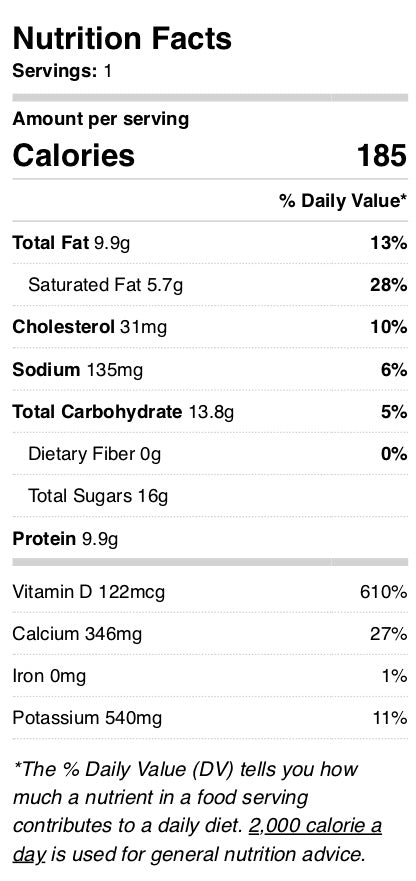The height and width of the screenshot is (881, 416).
Task: Click the 2,000 calorie a day link
Action: (x=315, y=826)
